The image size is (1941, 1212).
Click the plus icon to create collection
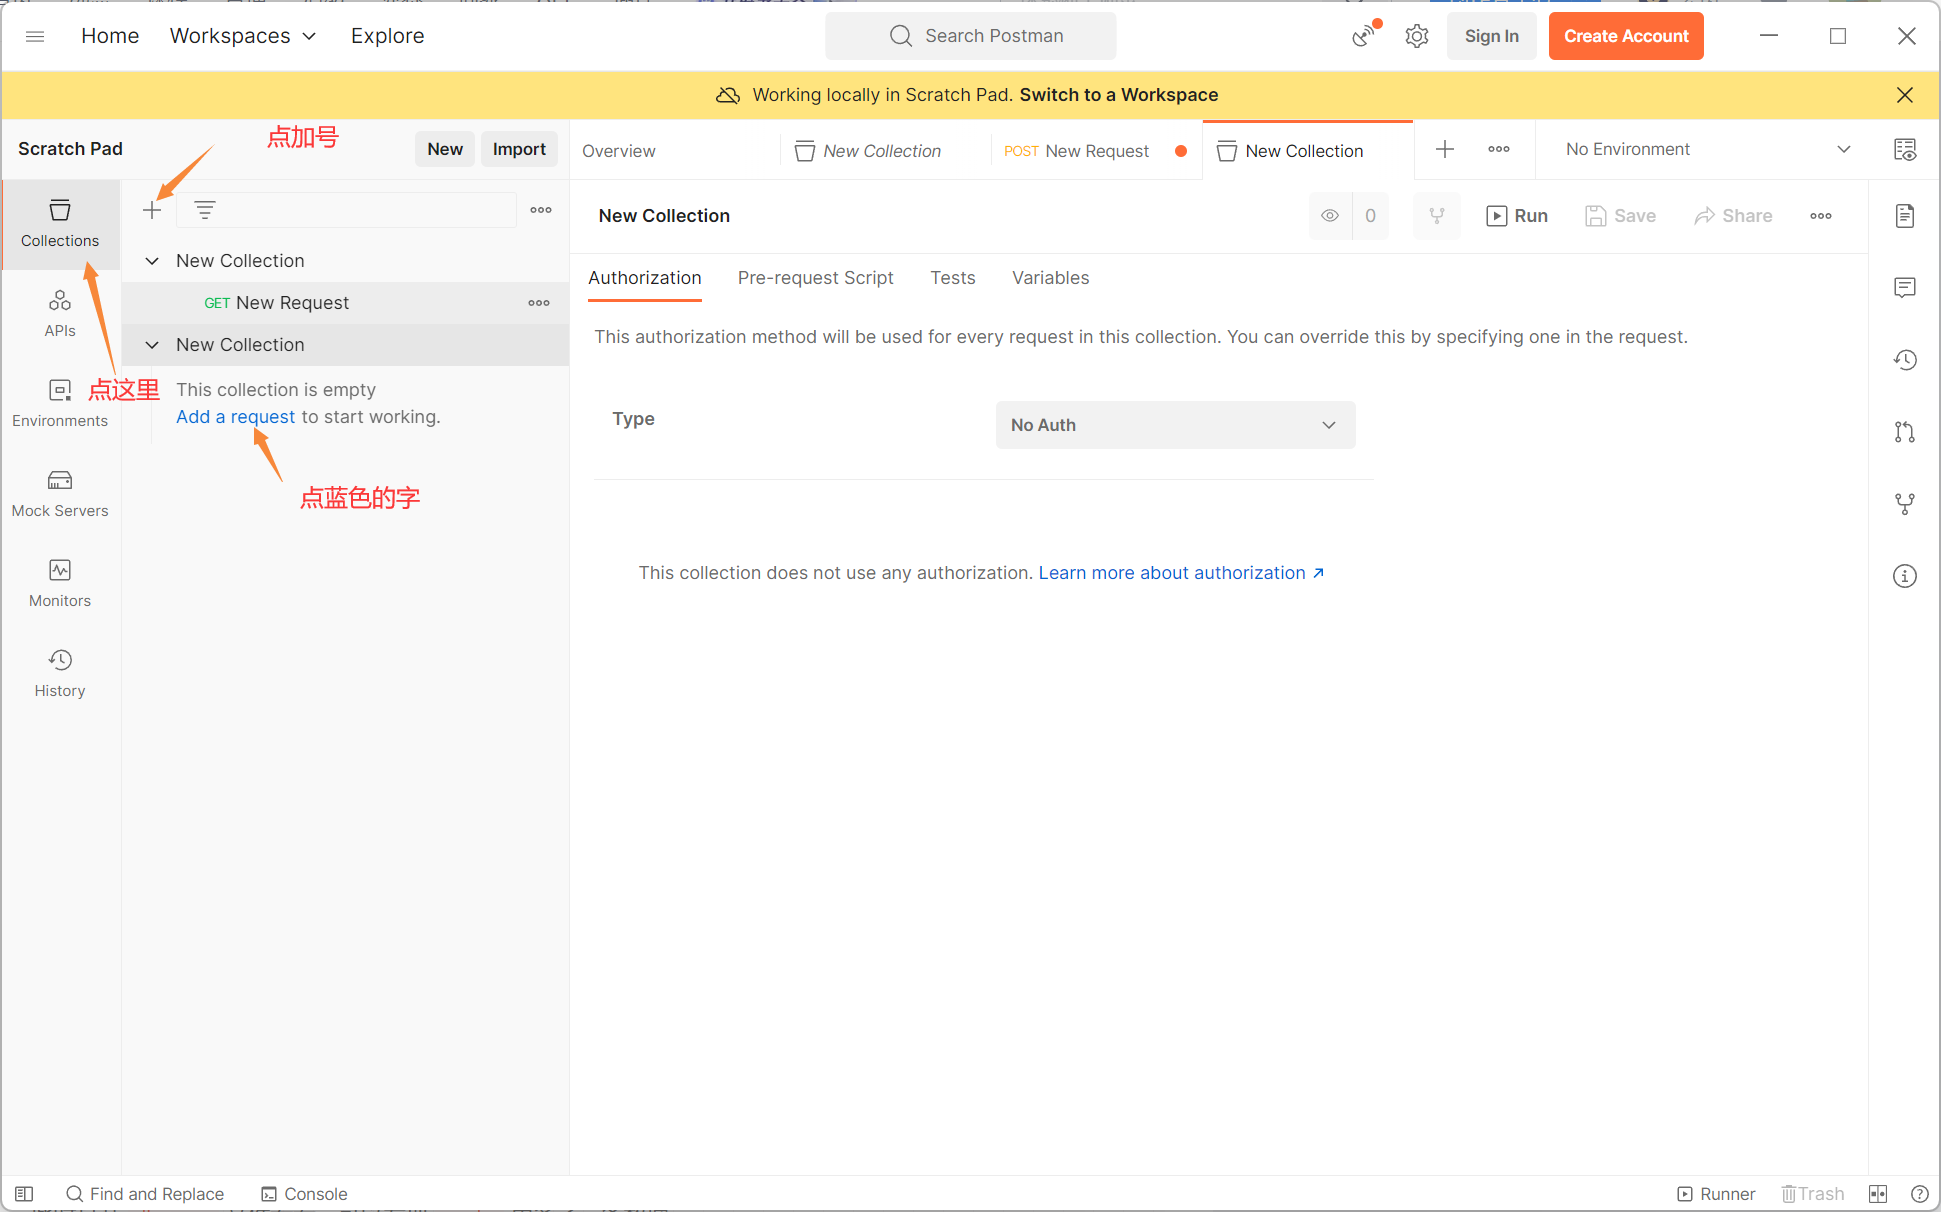[152, 210]
